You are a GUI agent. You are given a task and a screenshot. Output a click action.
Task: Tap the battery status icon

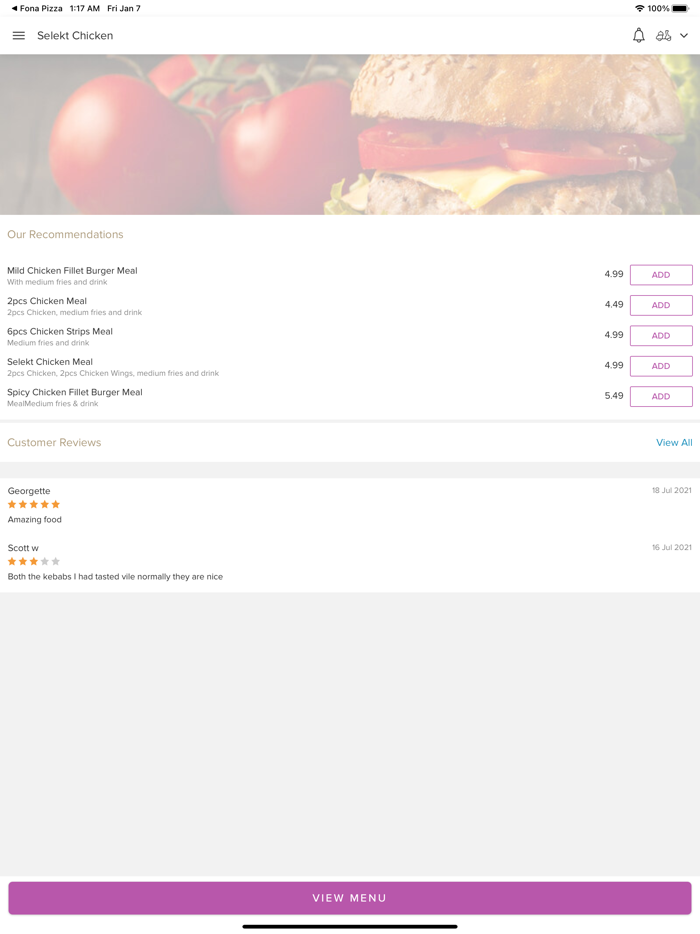click(681, 9)
